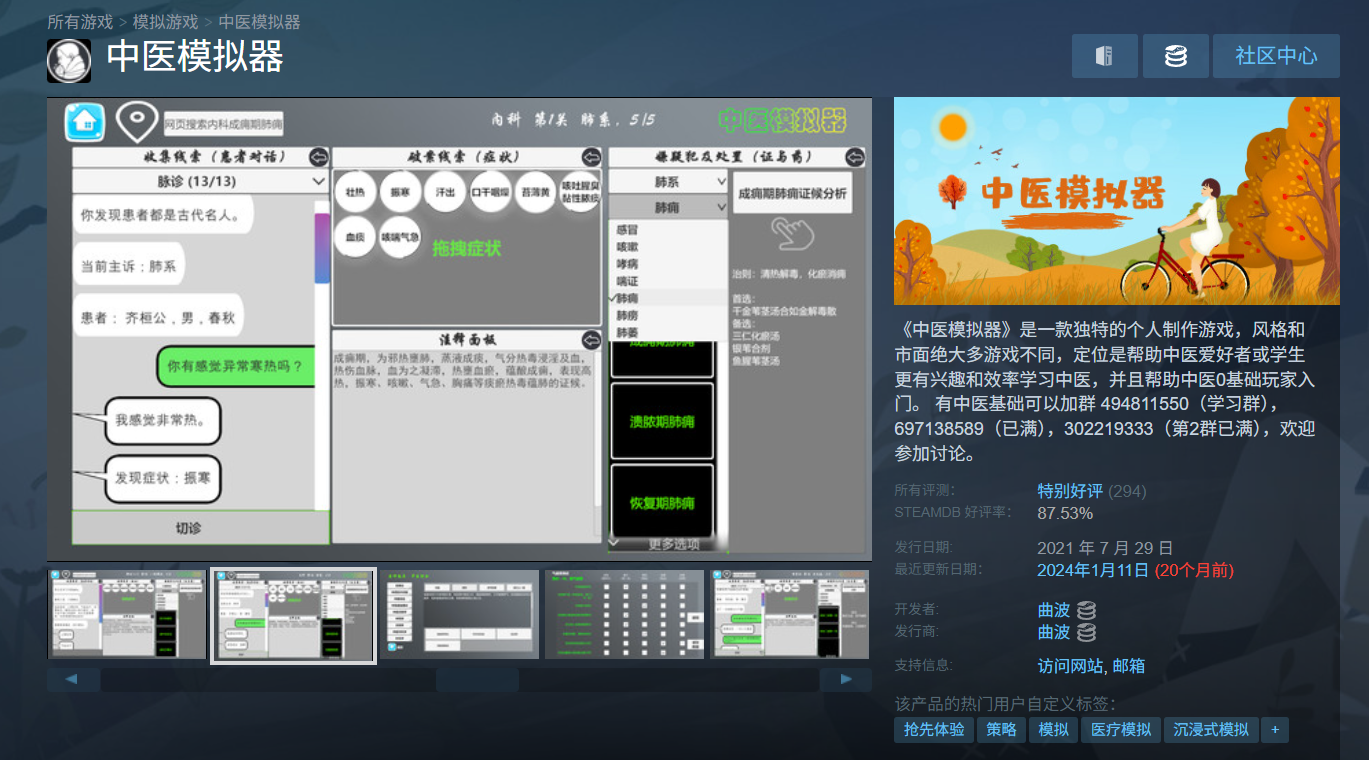Click 你有感觉异常寒热吗？ green chat bubble
Viewport: 1369px width, 760px height.
235,366
